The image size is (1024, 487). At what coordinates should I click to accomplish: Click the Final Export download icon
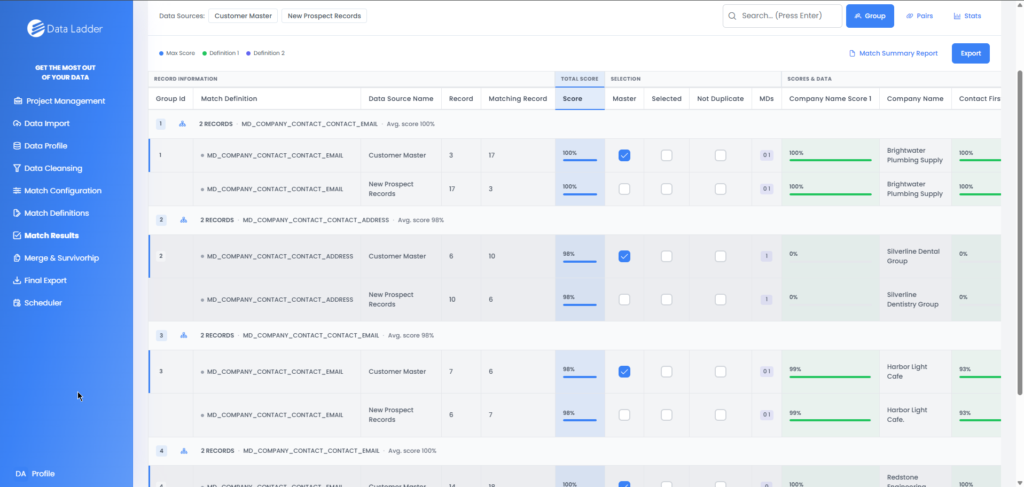(x=17, y=281)
